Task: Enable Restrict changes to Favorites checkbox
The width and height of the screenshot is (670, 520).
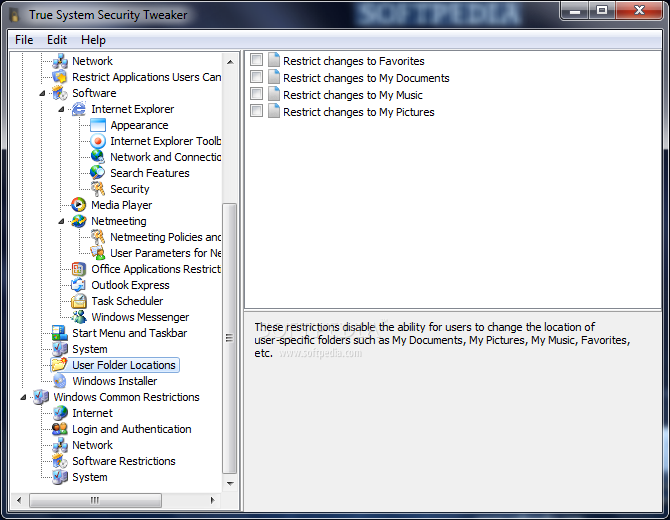Action: pos(256,60)
